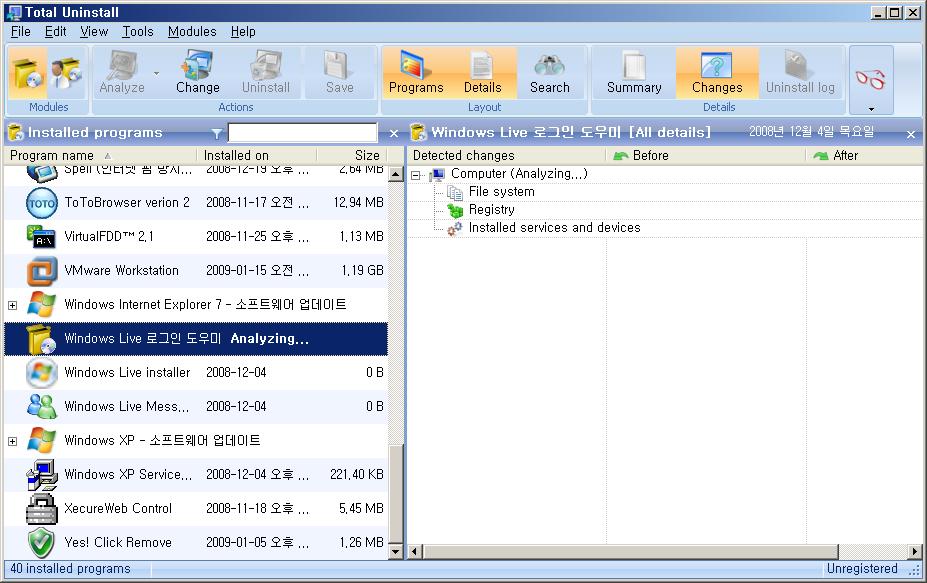
Task: Open the Search binoculars tool
Action: (x=550, y=73)
